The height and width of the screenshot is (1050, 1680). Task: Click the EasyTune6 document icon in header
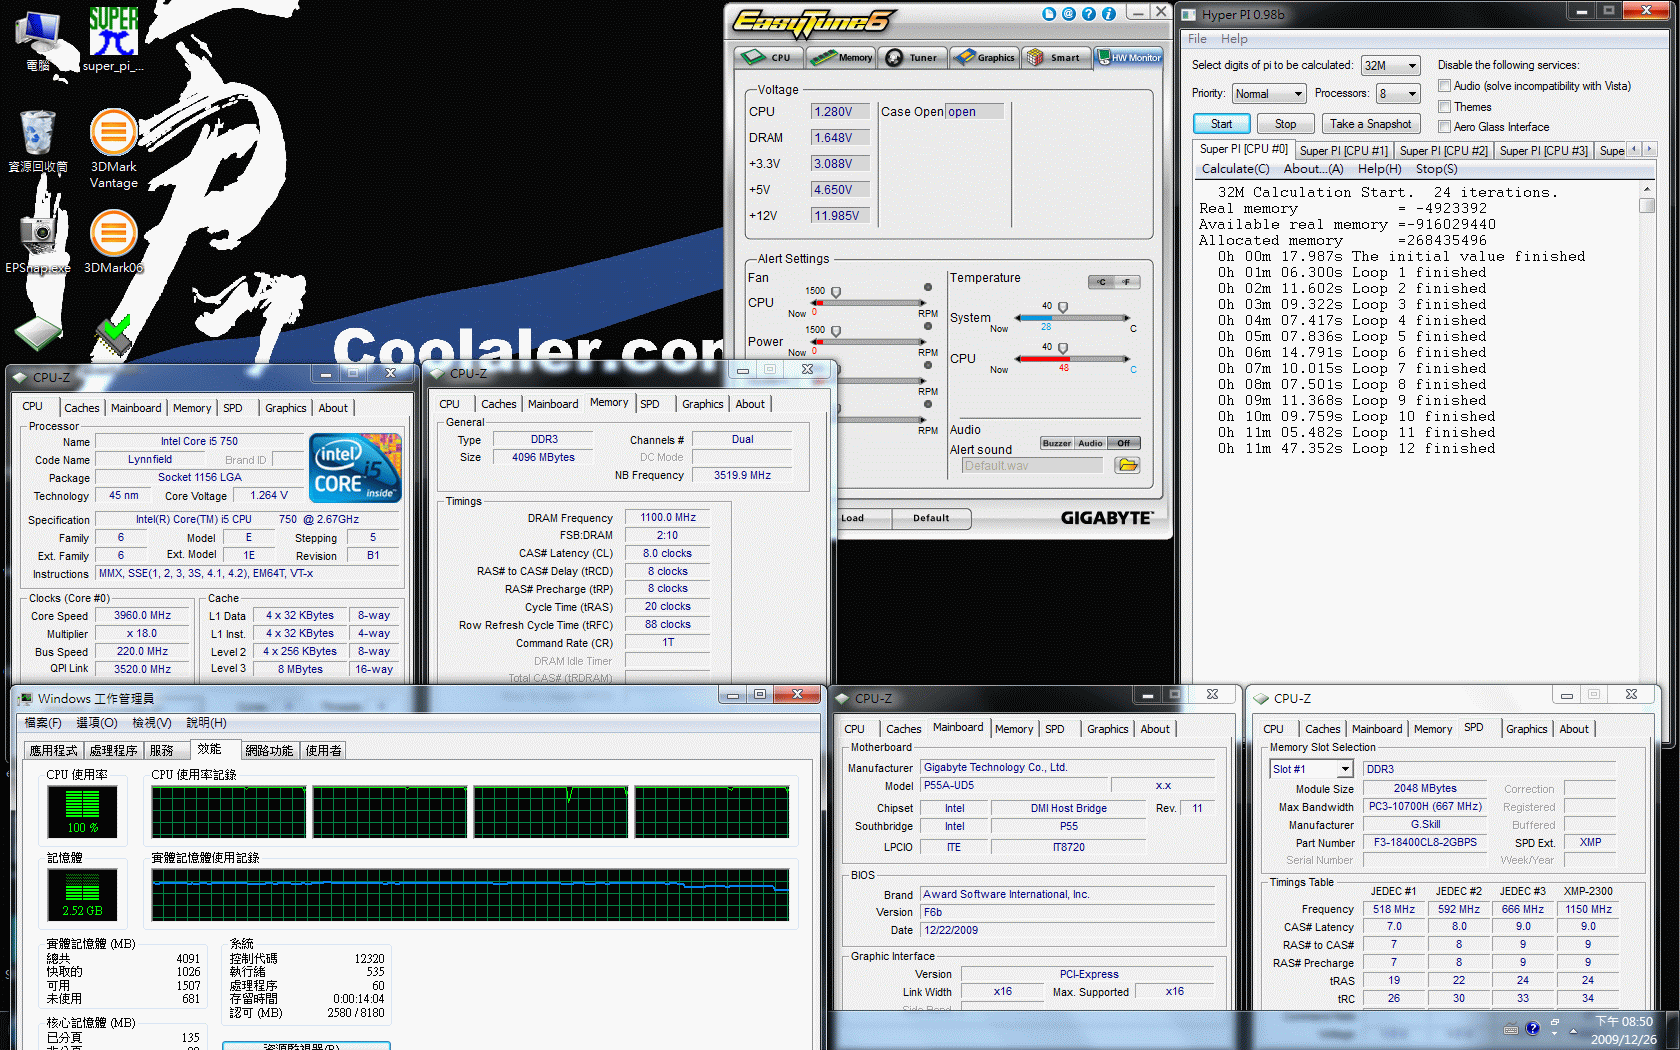click(x=1049, y=14)
